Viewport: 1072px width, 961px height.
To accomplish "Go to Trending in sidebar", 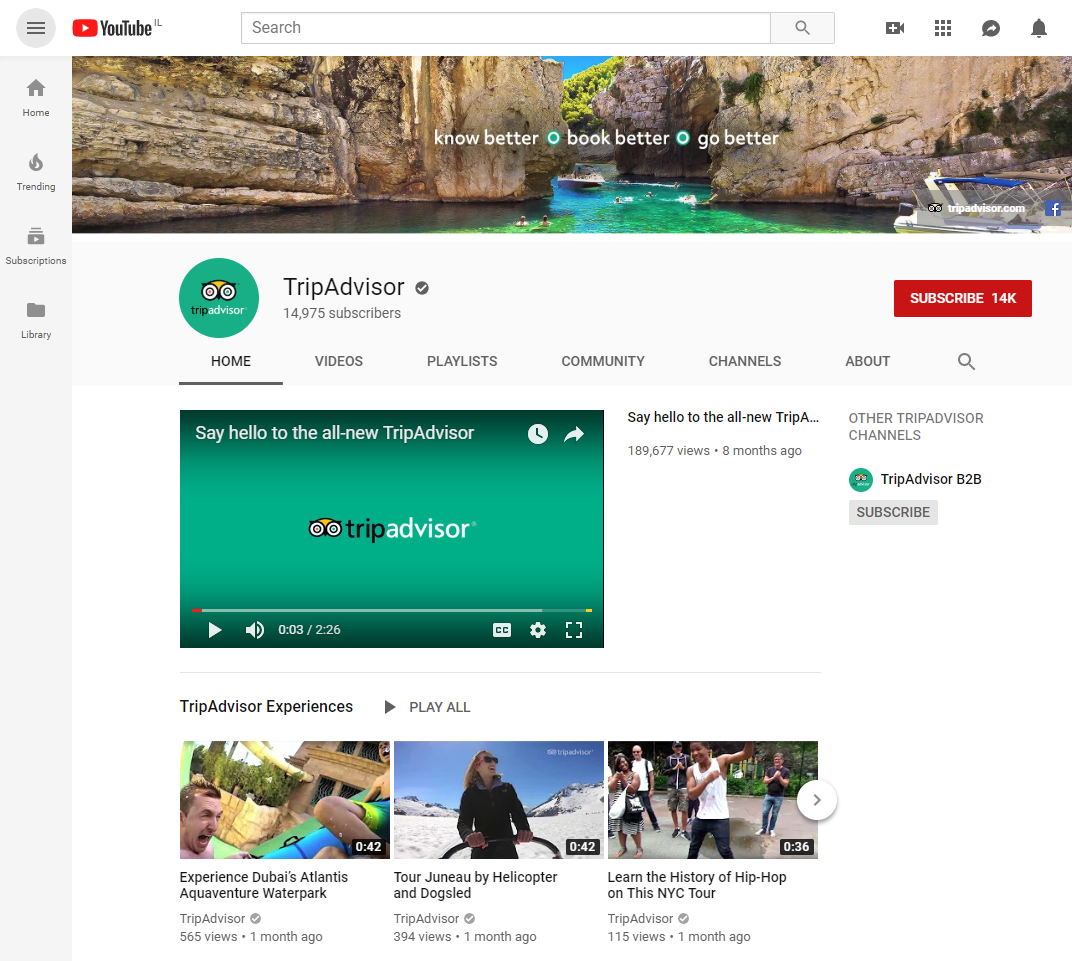I will pos(36,171).
